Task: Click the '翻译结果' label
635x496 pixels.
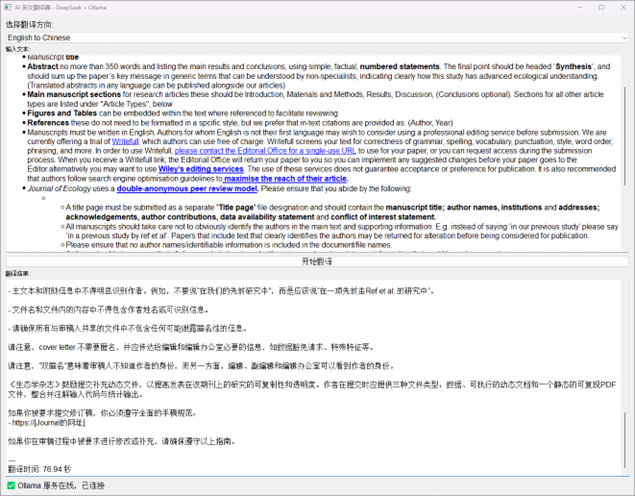Action: tap(18, 274)
